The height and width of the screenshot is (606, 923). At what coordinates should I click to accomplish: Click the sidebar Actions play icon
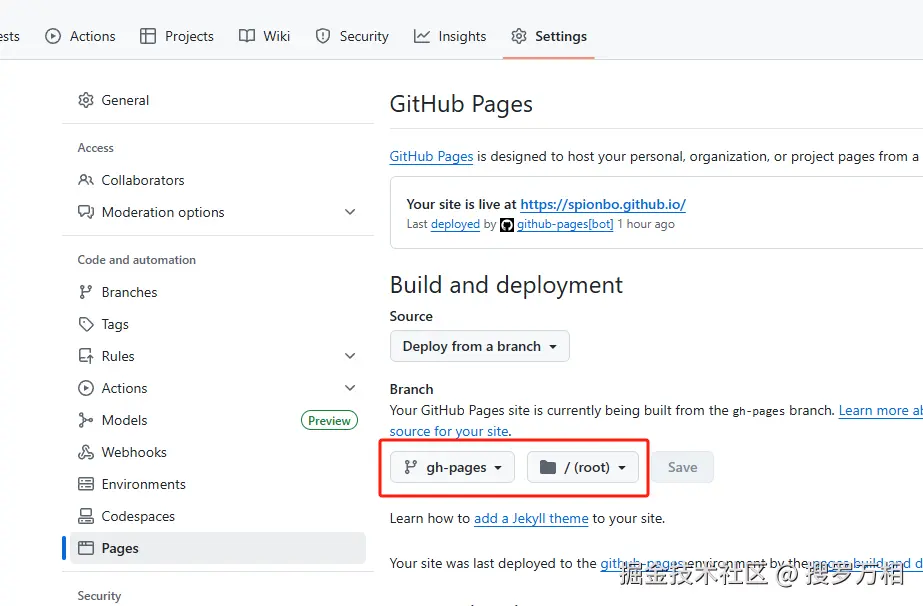[x=86, y=388]
